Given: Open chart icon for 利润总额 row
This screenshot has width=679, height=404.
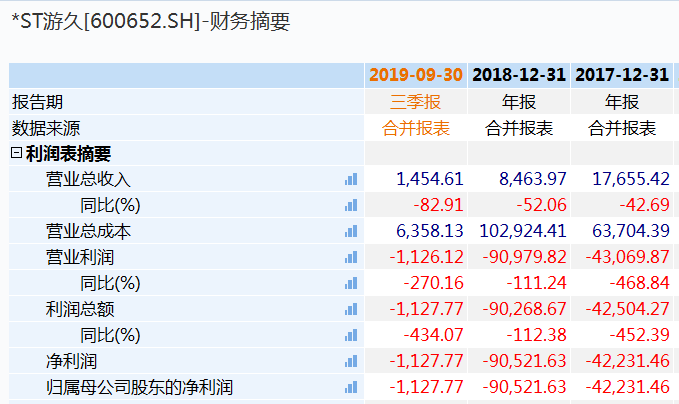Looking at the screenshot, I should [x=351, y=309].
